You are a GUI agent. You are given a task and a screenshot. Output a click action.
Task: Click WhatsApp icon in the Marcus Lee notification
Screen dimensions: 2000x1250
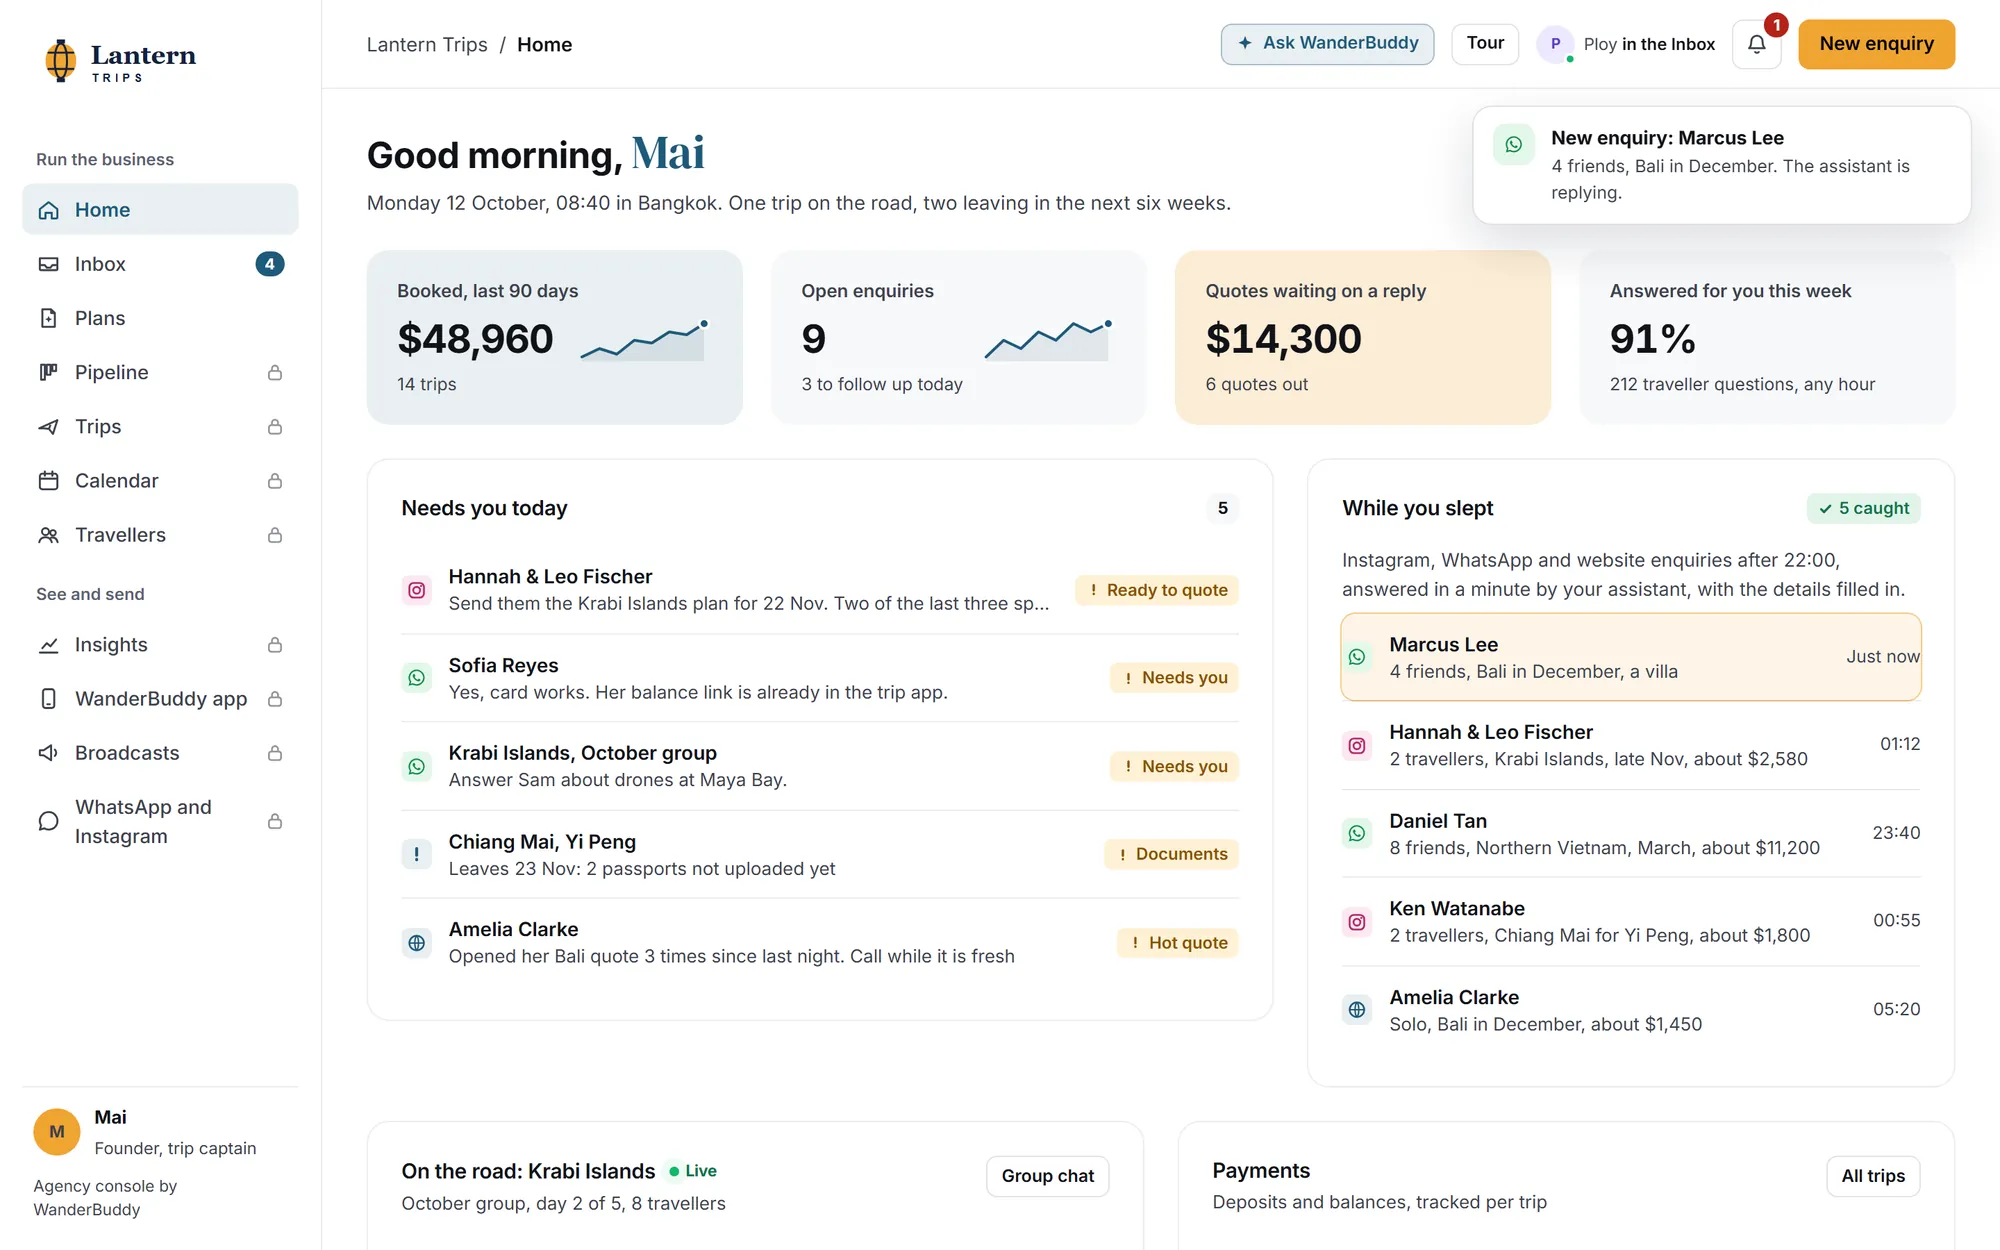point(1514,145)
